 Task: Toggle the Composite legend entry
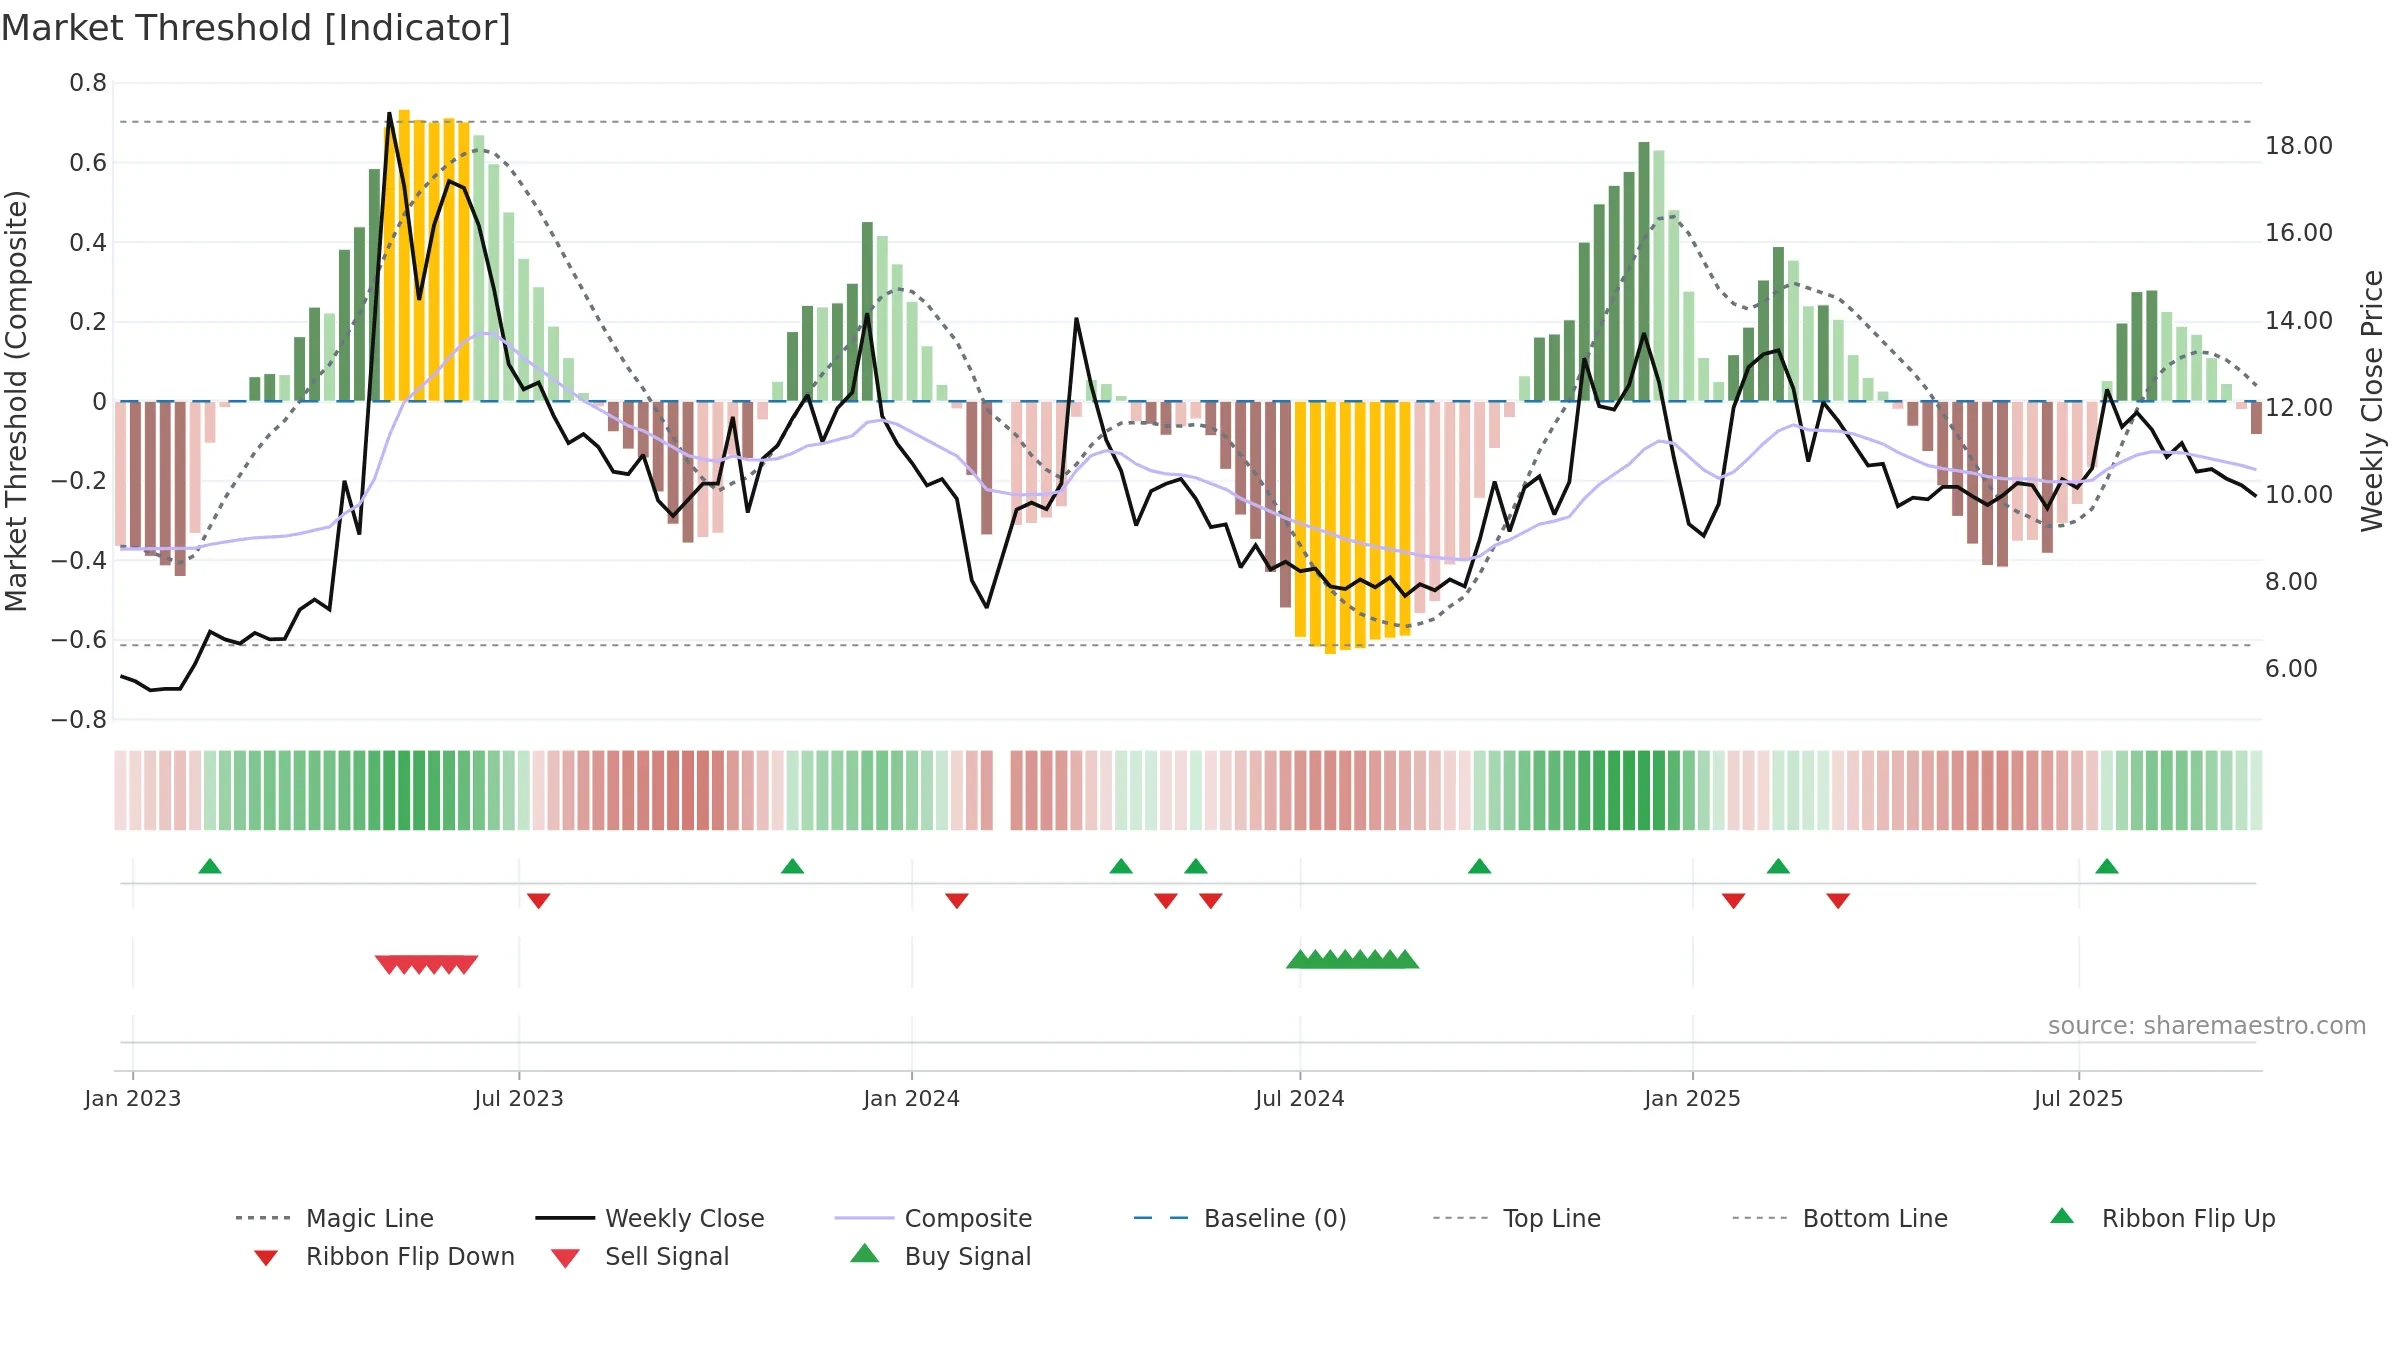933,1218
